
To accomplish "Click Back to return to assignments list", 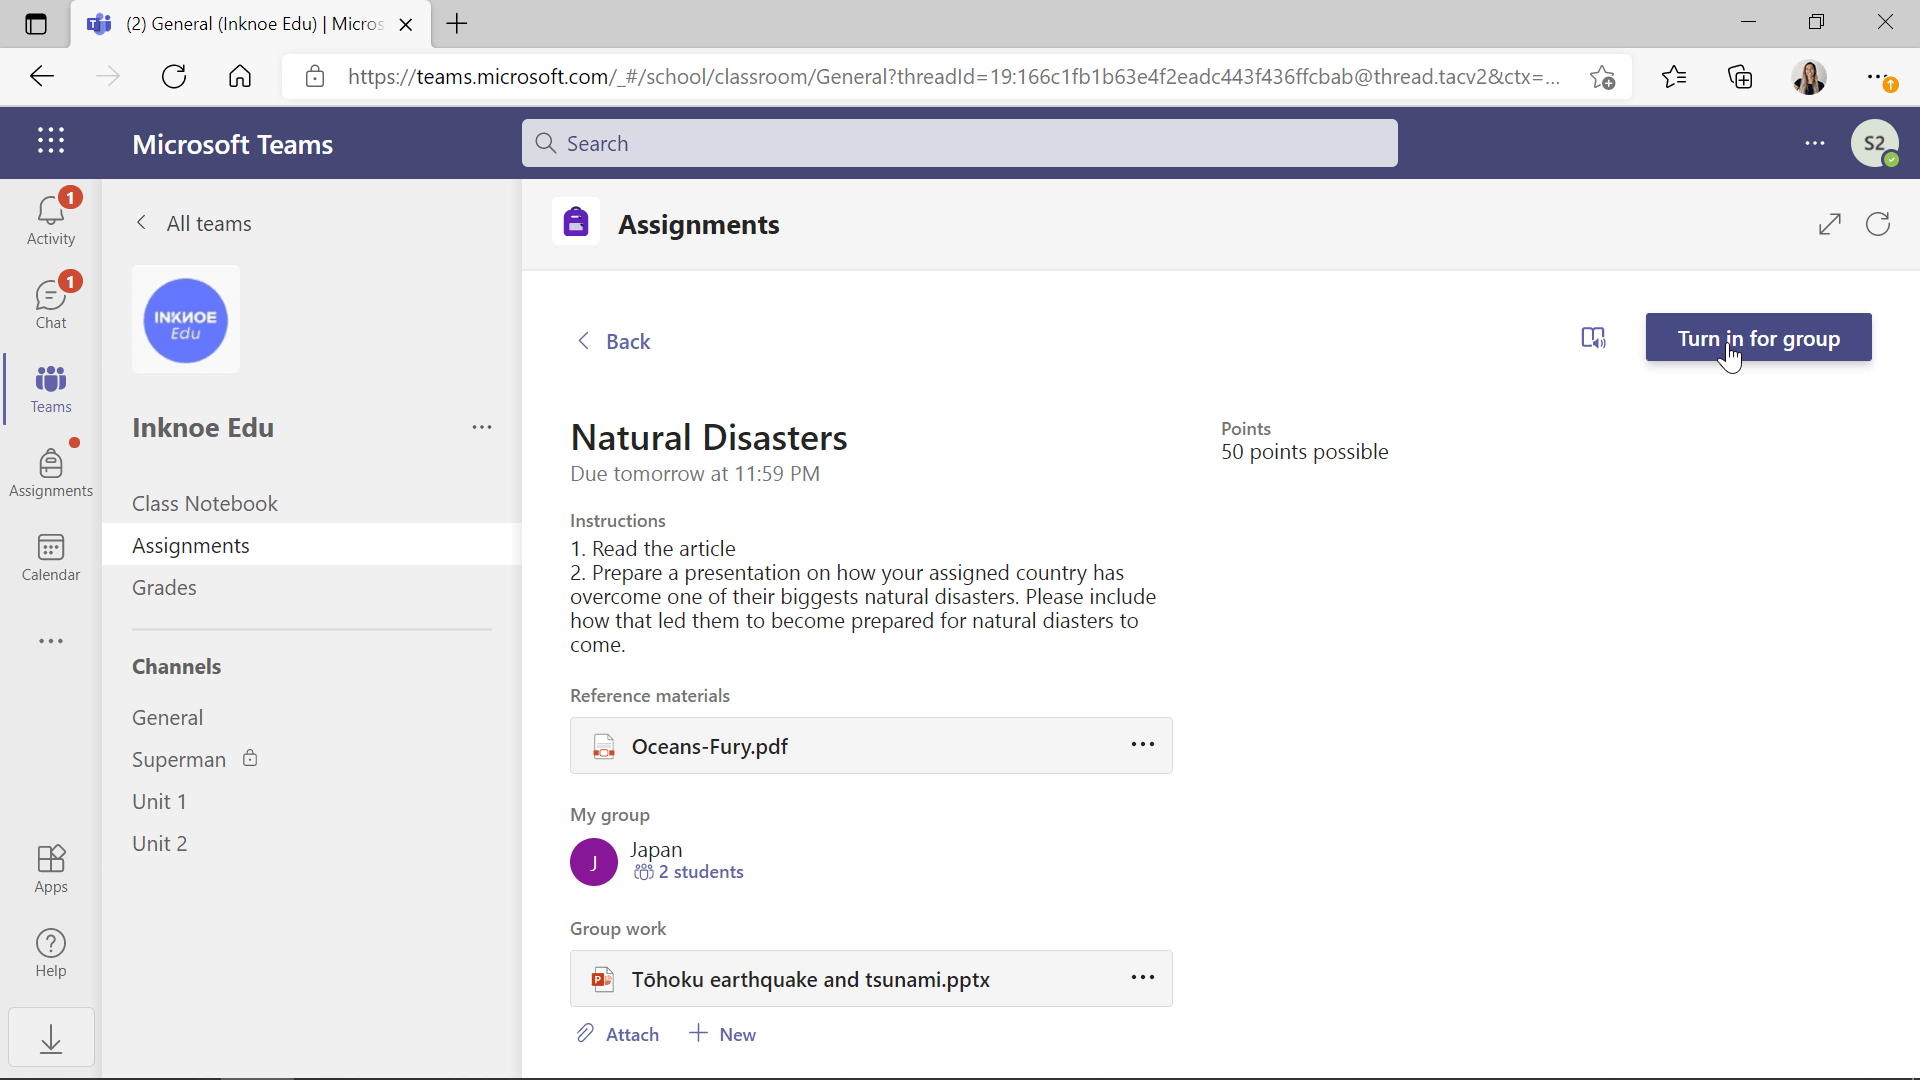I will [613, 342].
